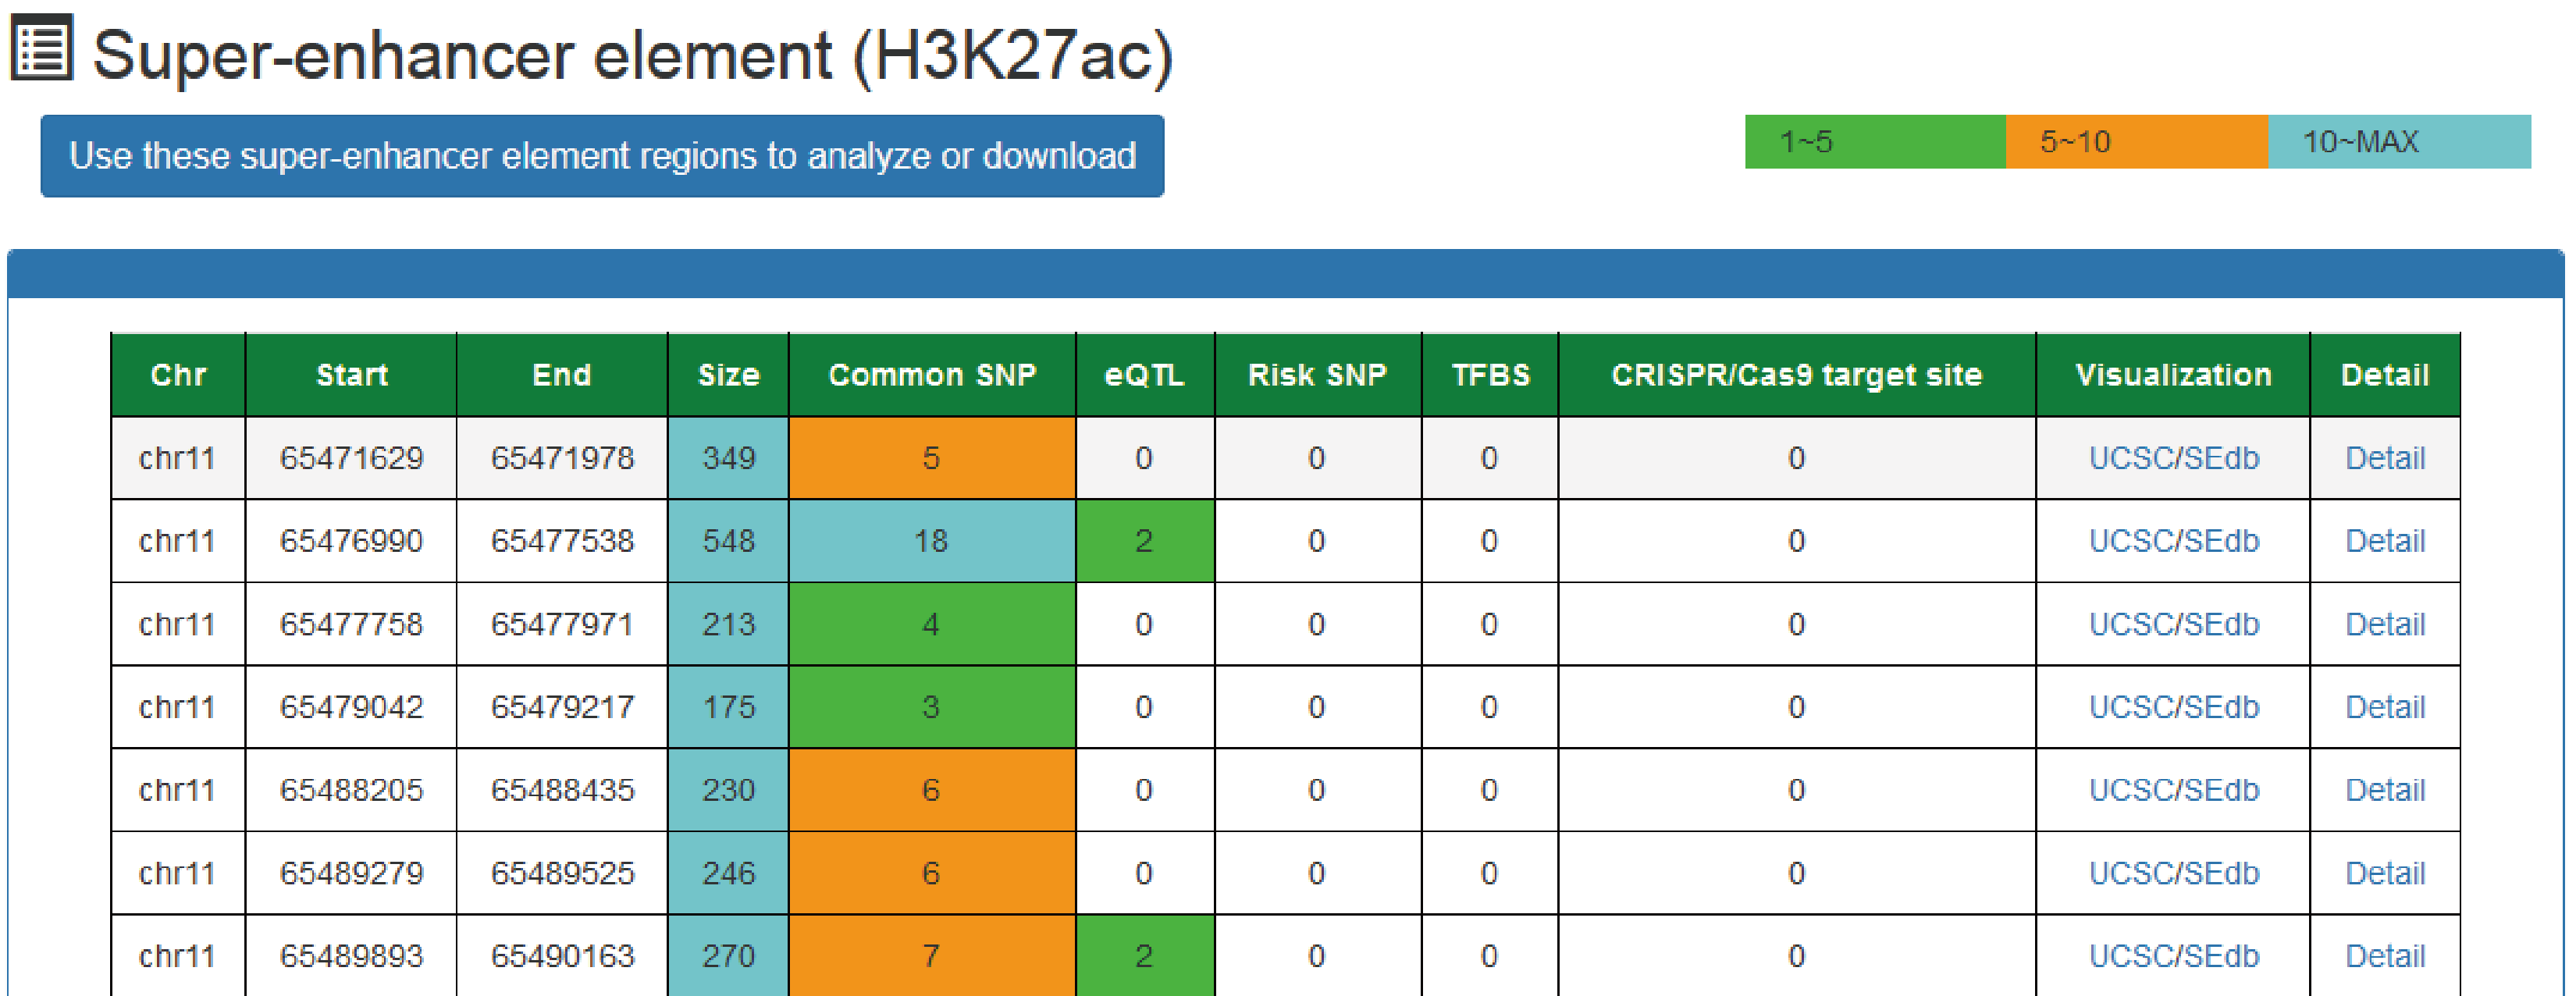
Task: Click Size cell 213
Action: click(x=728, y=624)
